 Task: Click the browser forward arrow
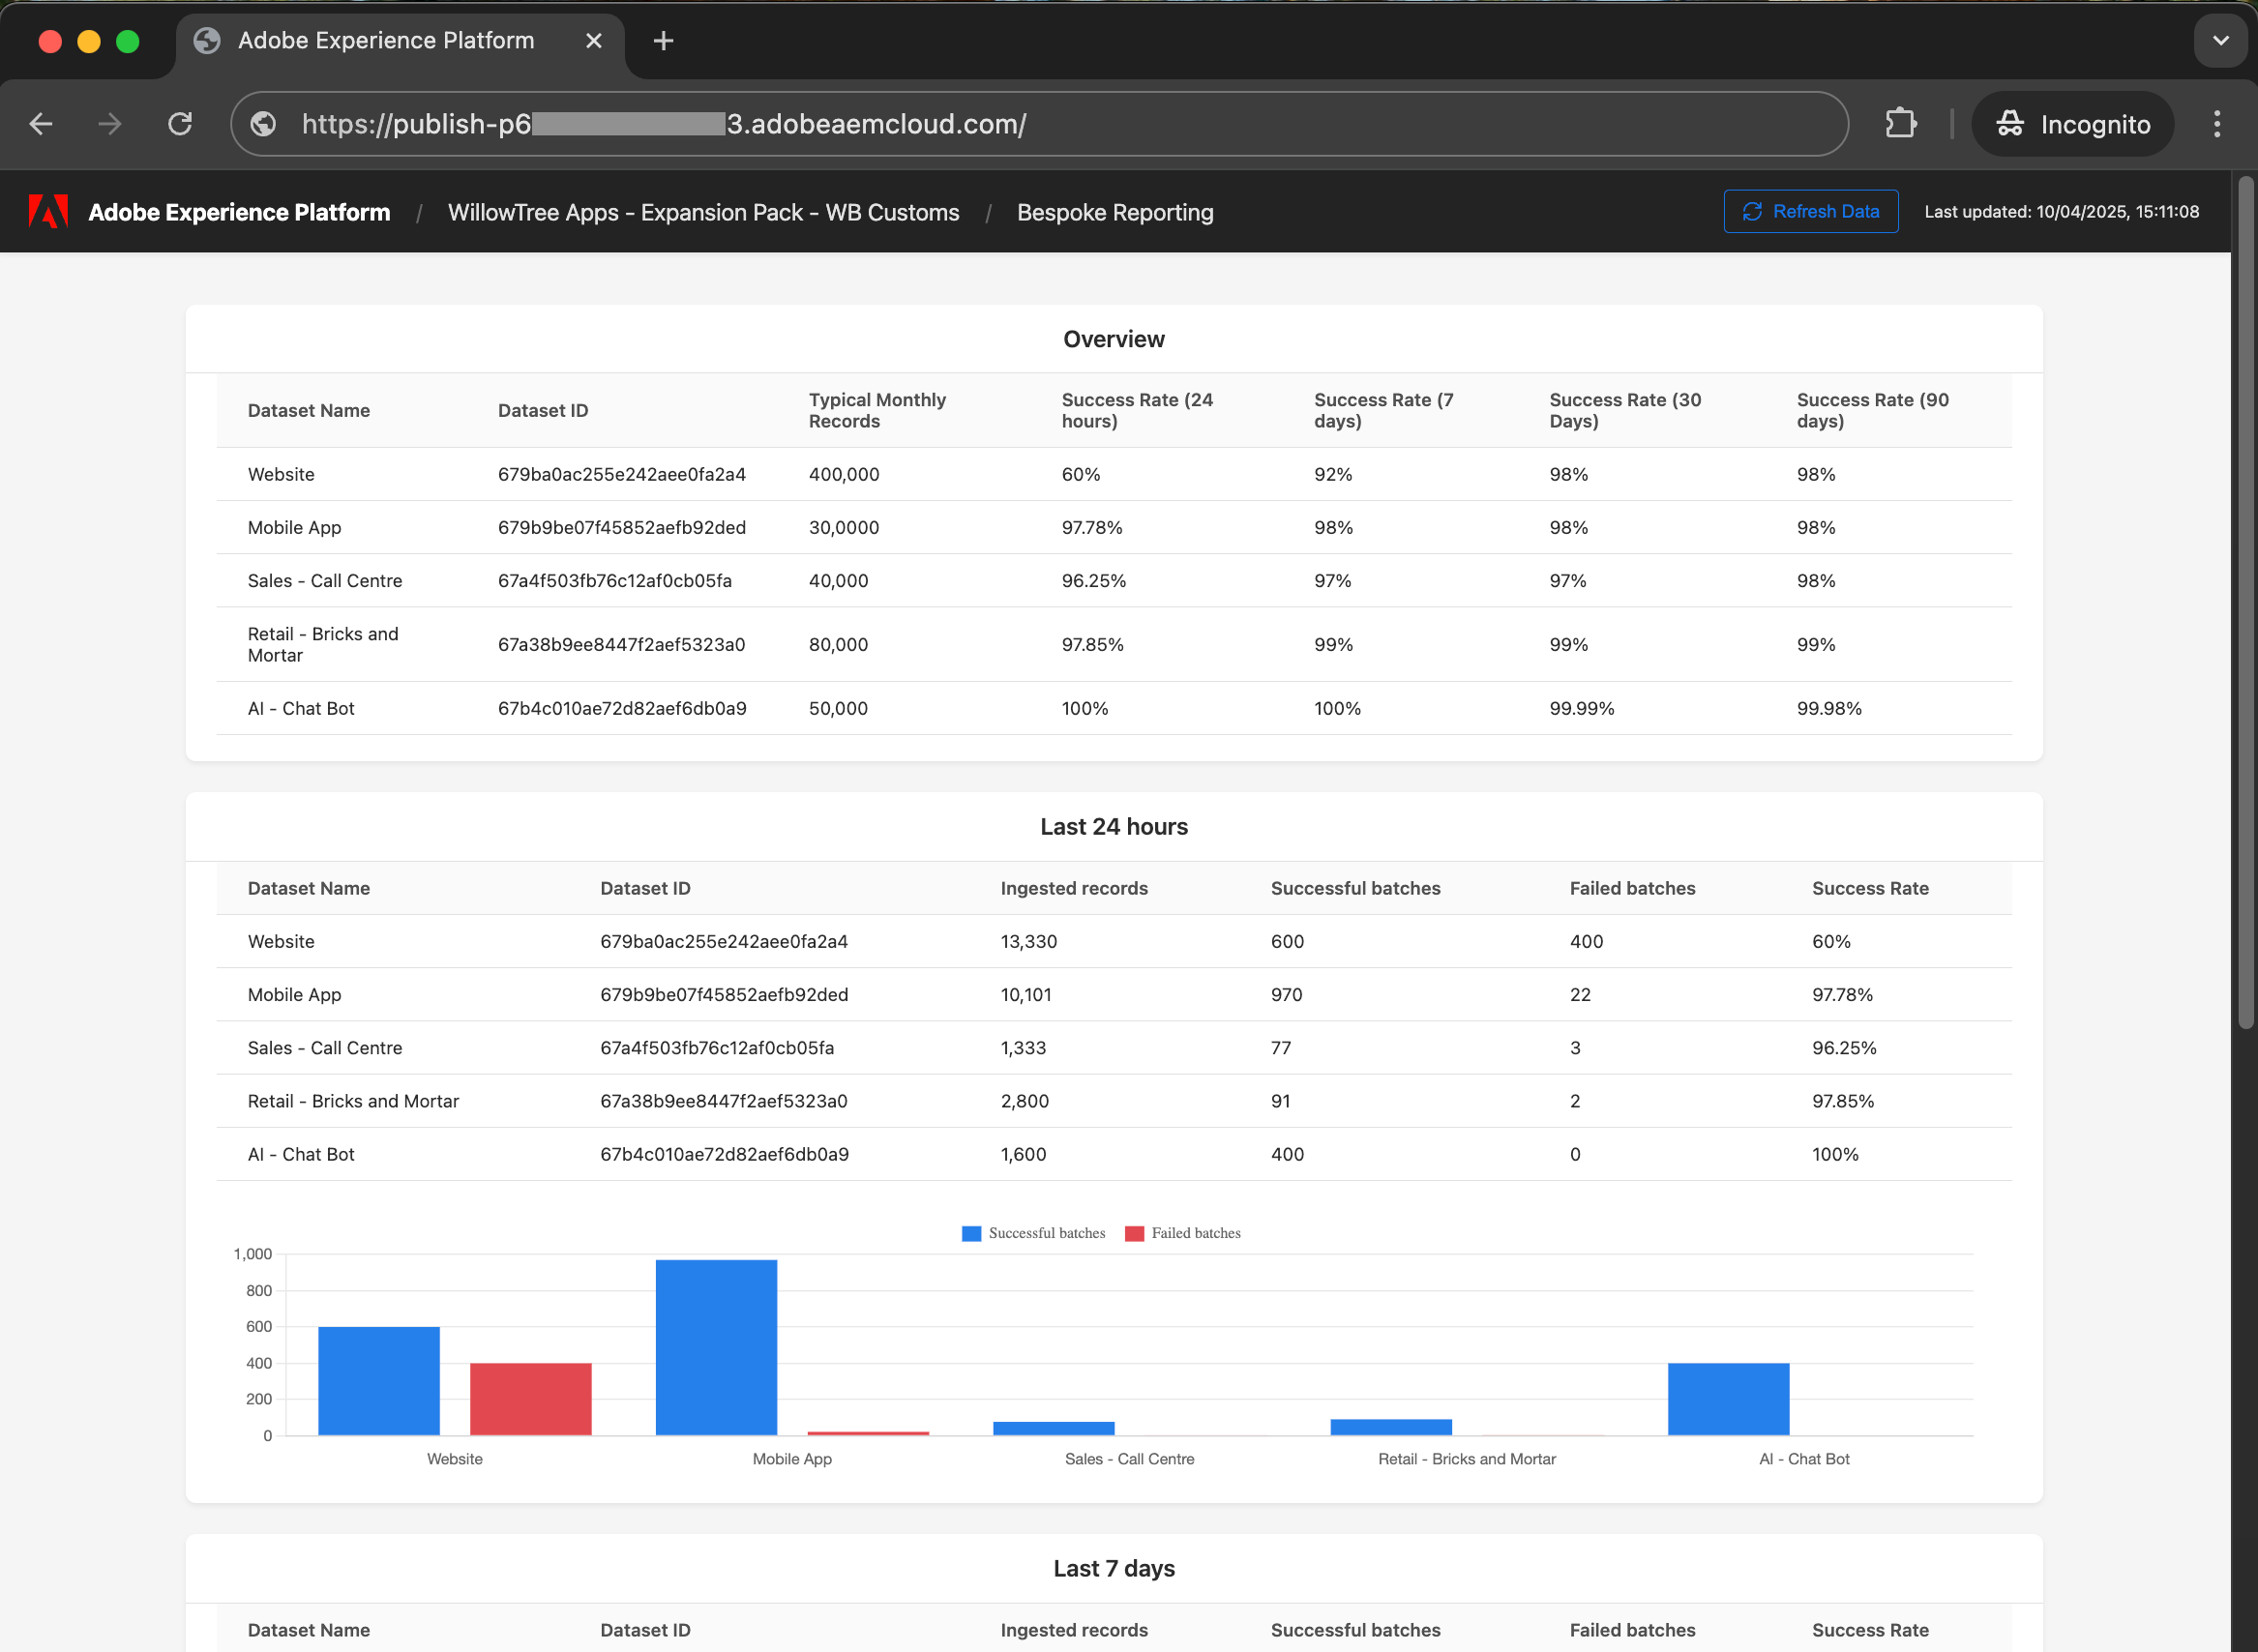(x=110, y=124)
